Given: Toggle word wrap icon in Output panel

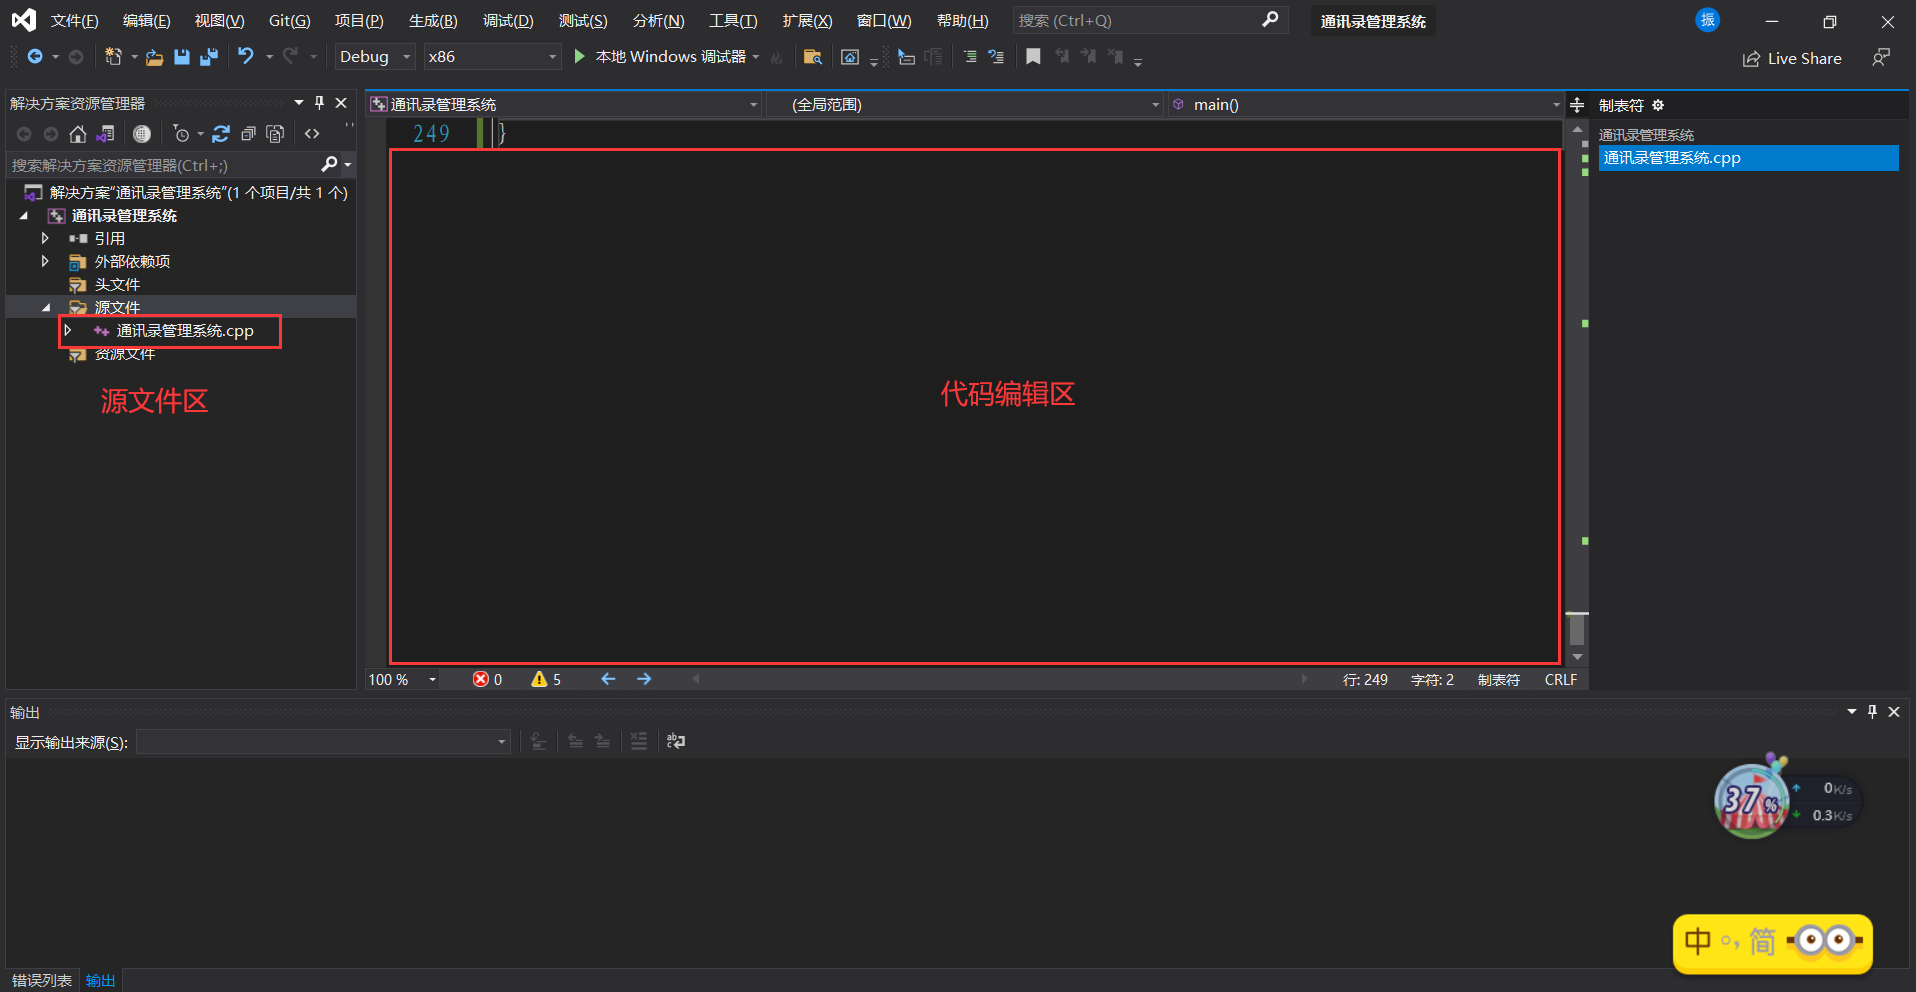Looking at the screenshot, I should tap(676, 741).
